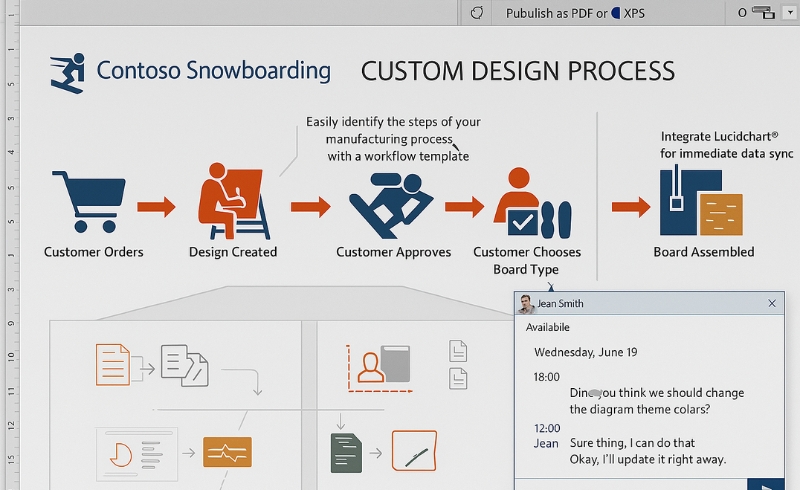800x490 pixels.
Task: Click the Wednesday, June 19 date in chat
Action: 586,352
